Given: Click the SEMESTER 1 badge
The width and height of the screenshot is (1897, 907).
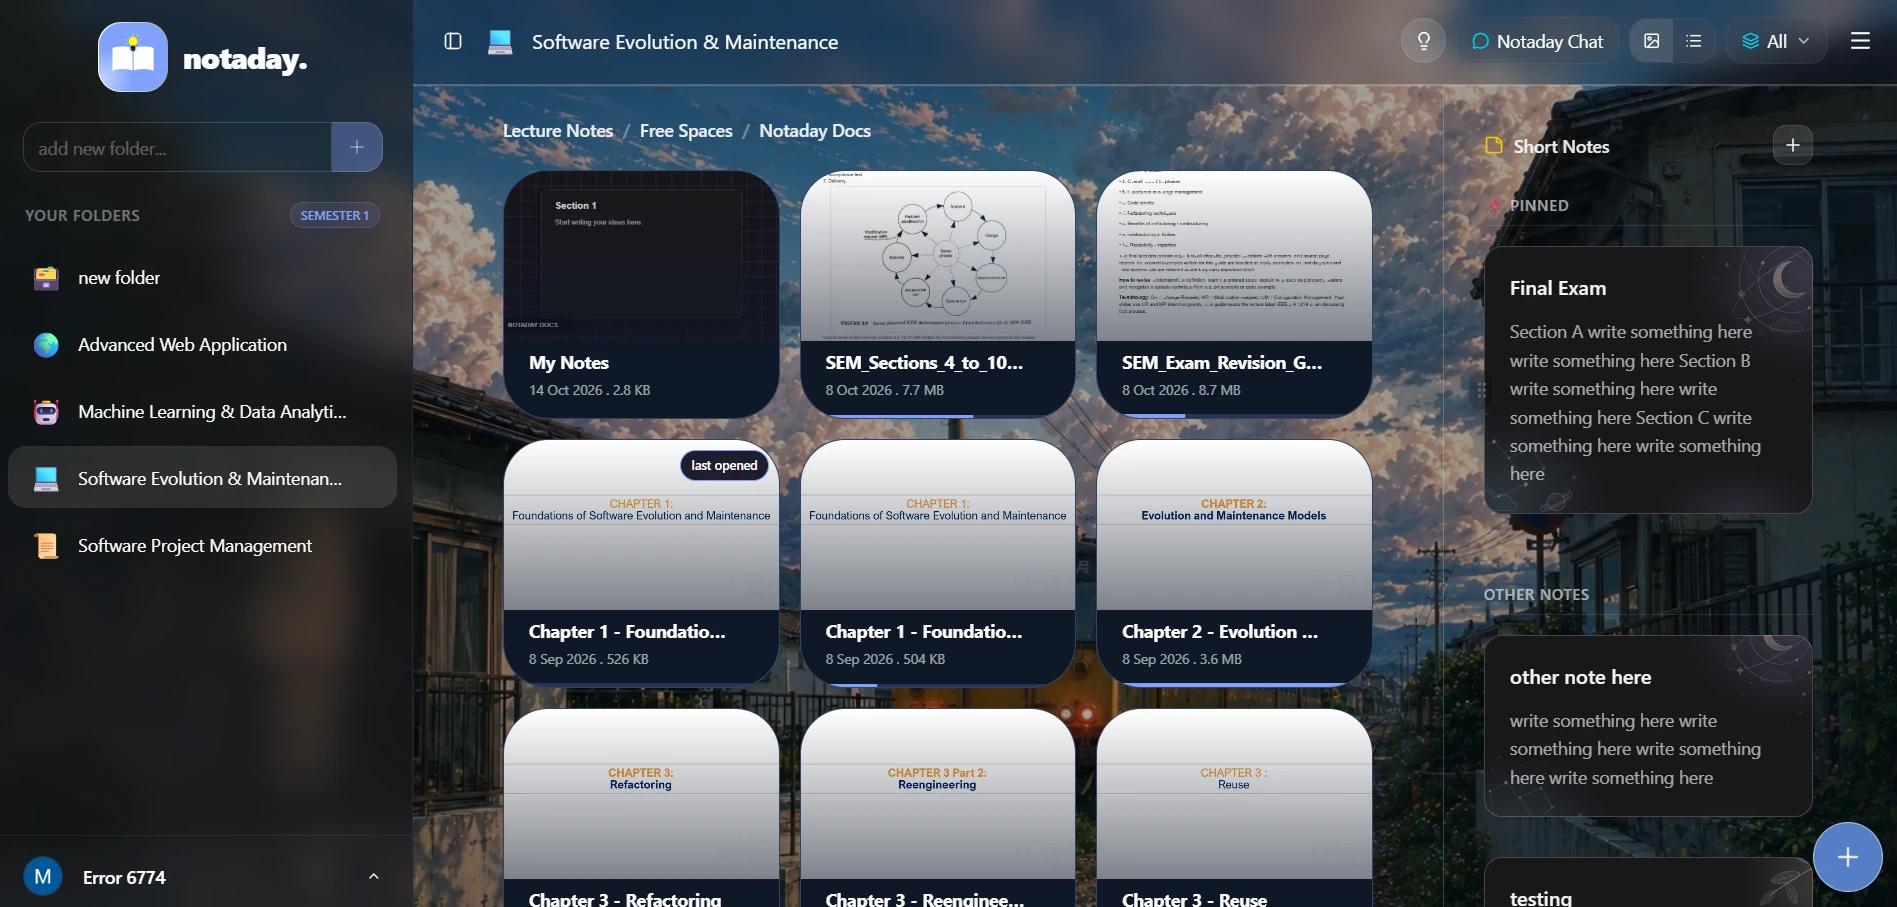Looking at the screenshot, I should point(335,215).
